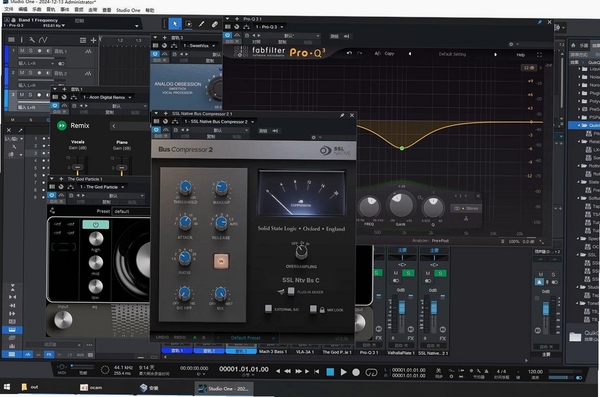Toggle loop in the transport bar
This screenshot has width=600, height=397.
[371, 372]
